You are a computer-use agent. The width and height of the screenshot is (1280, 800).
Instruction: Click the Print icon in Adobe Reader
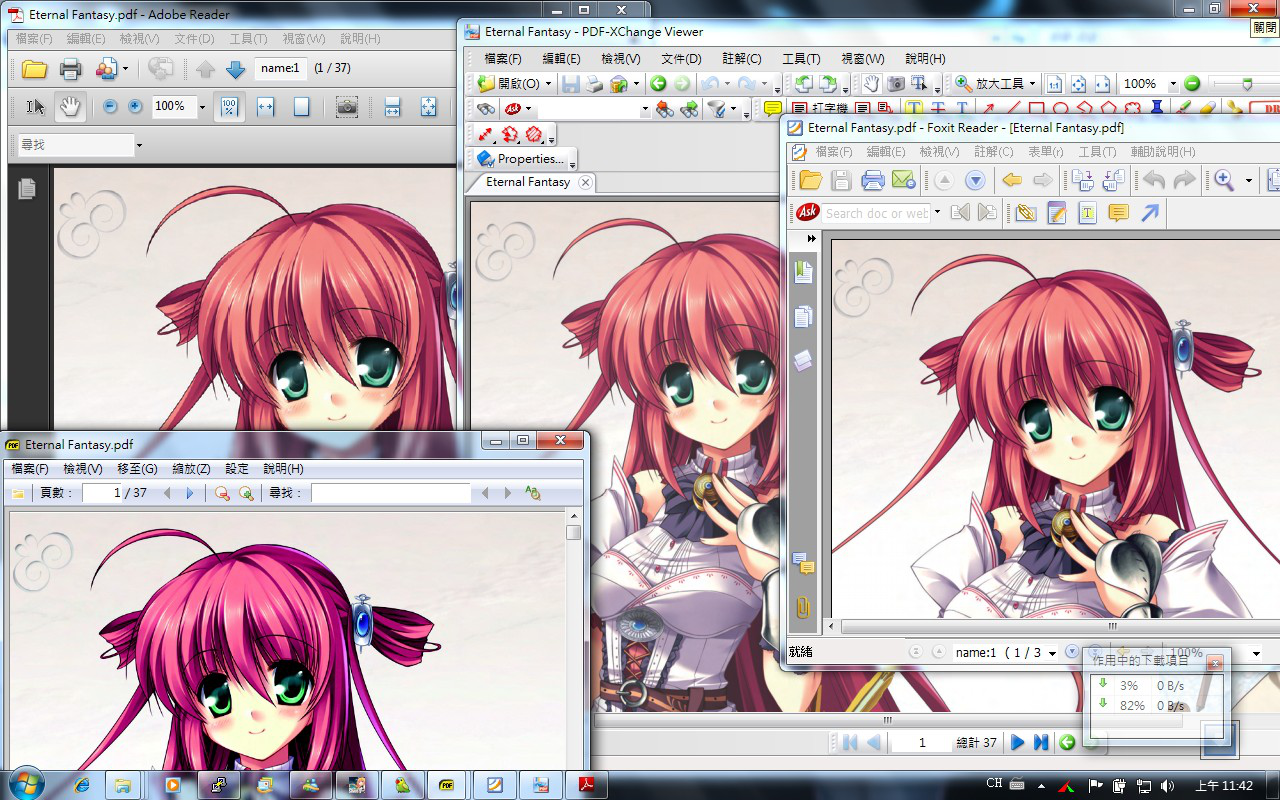tap(70, 69)
